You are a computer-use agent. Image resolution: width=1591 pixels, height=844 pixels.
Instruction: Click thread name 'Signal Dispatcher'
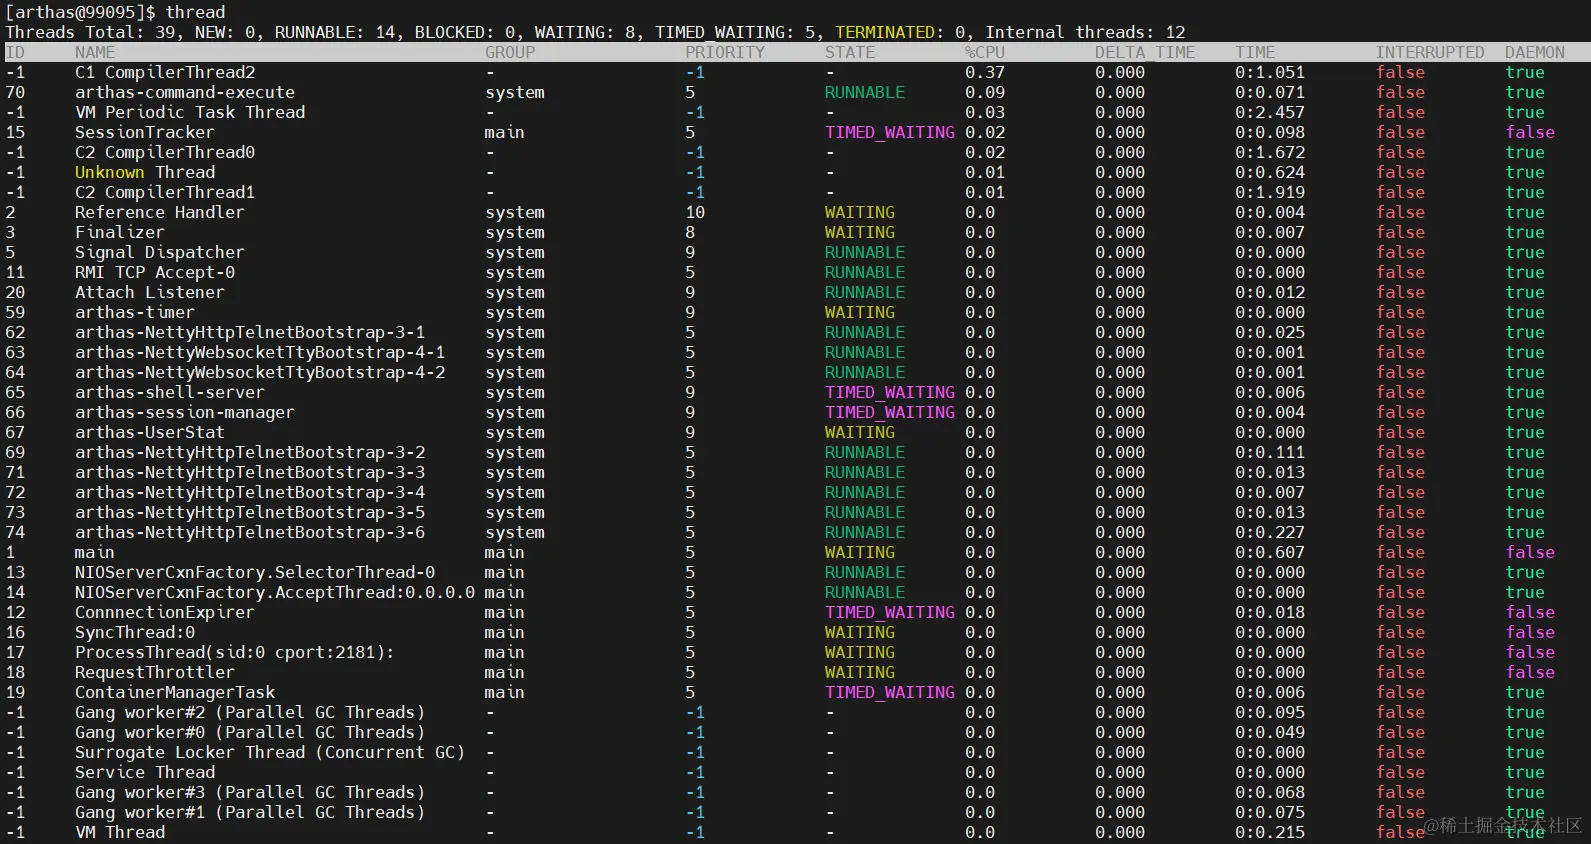point(160,252)
